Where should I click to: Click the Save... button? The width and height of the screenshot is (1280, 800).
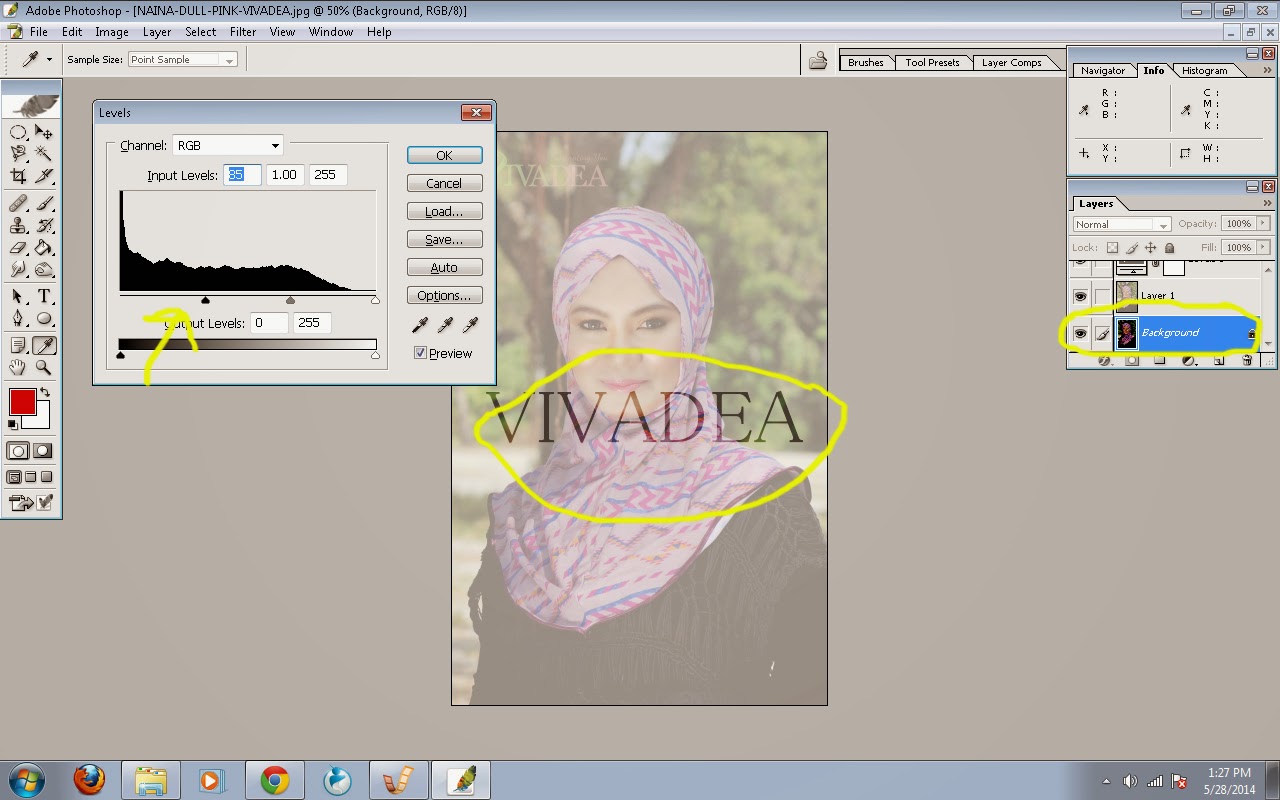[x=444, y=239]
